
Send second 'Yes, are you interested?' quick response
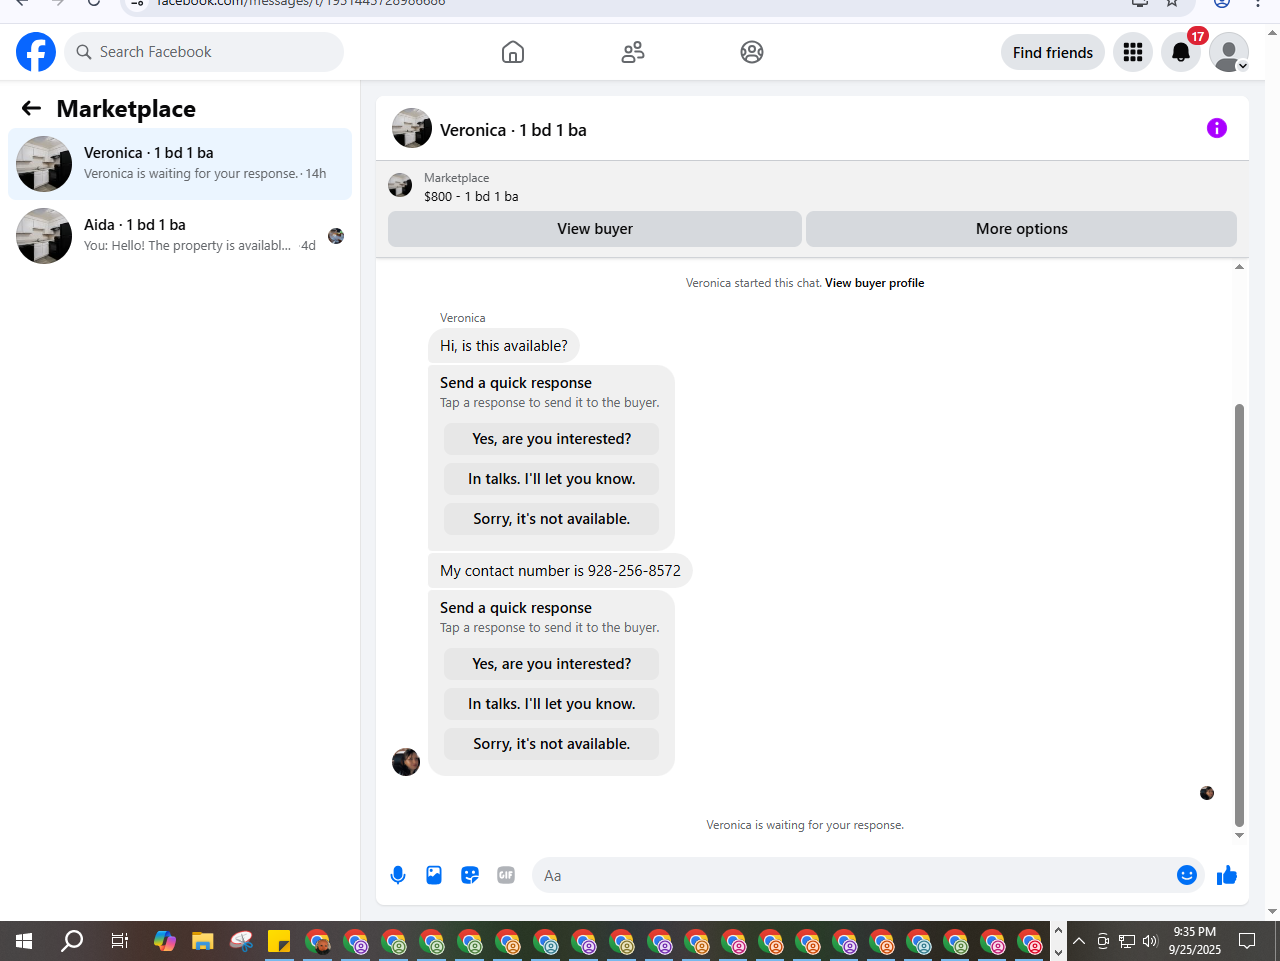click(552, 664)
